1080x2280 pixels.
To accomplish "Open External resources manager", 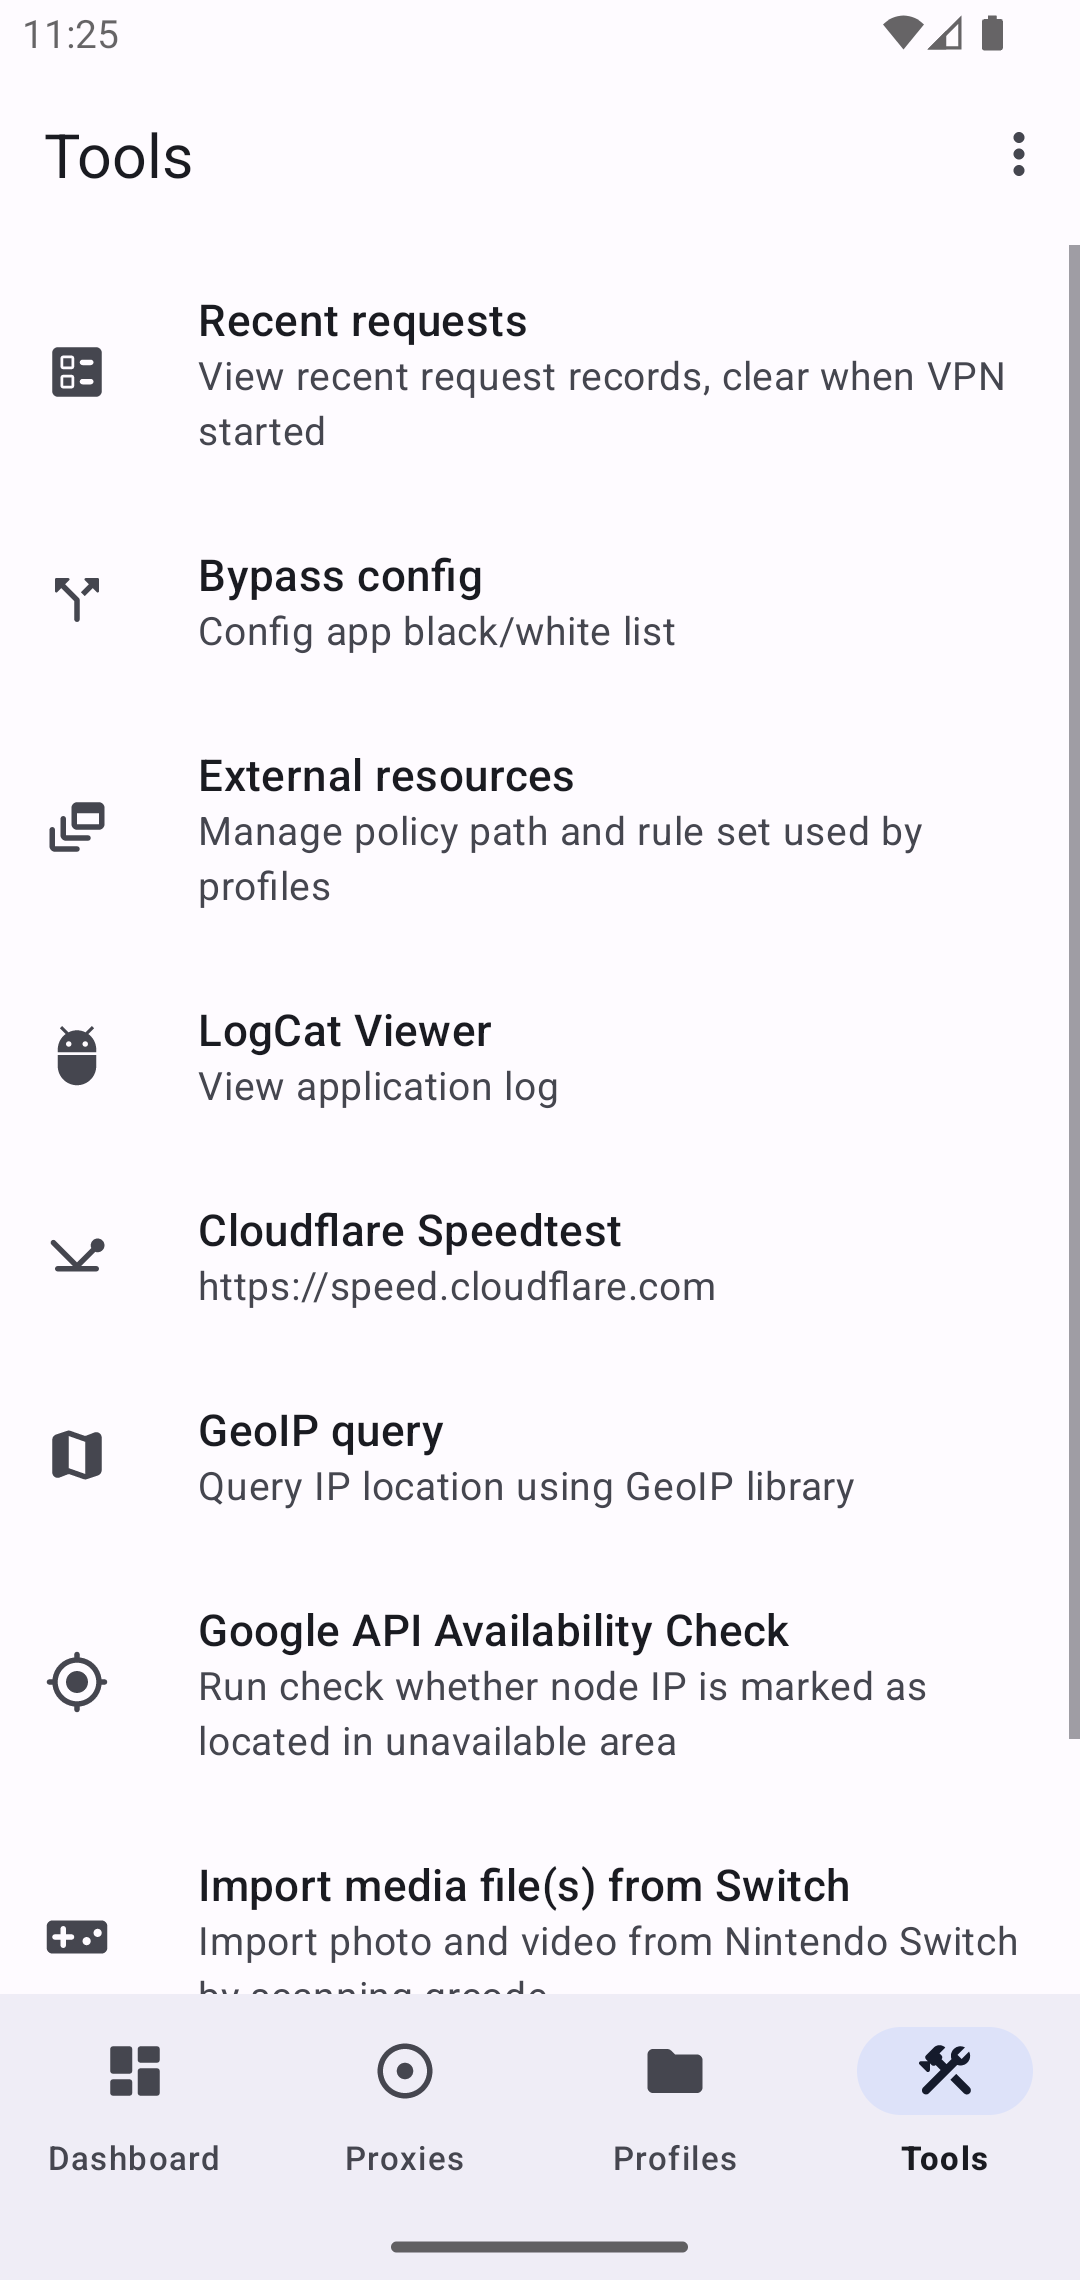I will [x=600, y=830].
